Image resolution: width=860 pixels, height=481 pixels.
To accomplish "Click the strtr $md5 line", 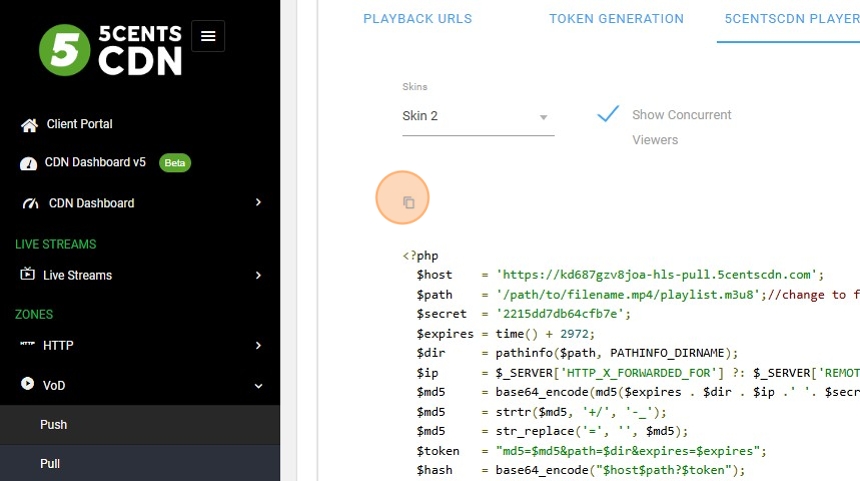I will click(541, 412).
